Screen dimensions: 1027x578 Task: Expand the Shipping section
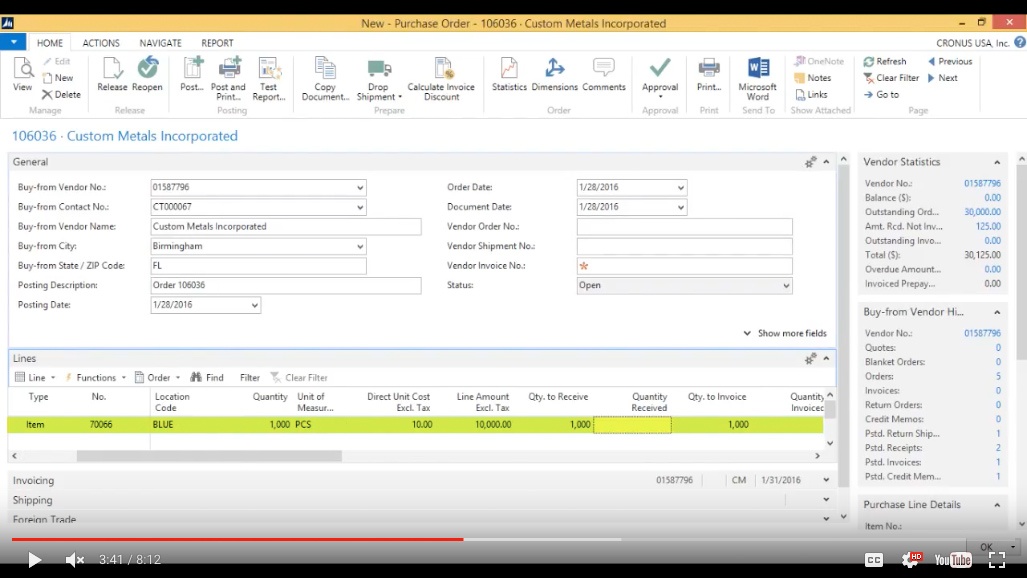(827, 500)
